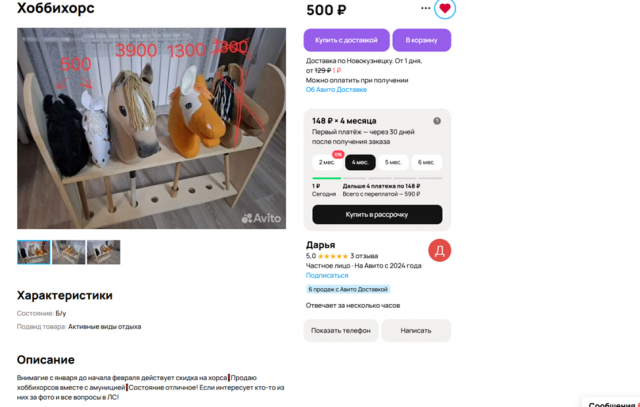Screen dimensions: 640x407
Task: Click the installment payment progress bar
Action: coord(377,178)
